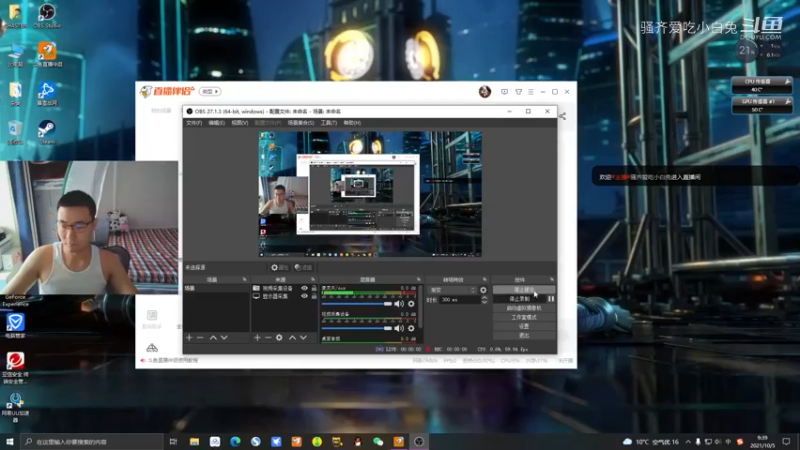Select the 视频采集设备 source row
Image resolution: width=800 pixels, height=450 pixels.
click(284, 288)
